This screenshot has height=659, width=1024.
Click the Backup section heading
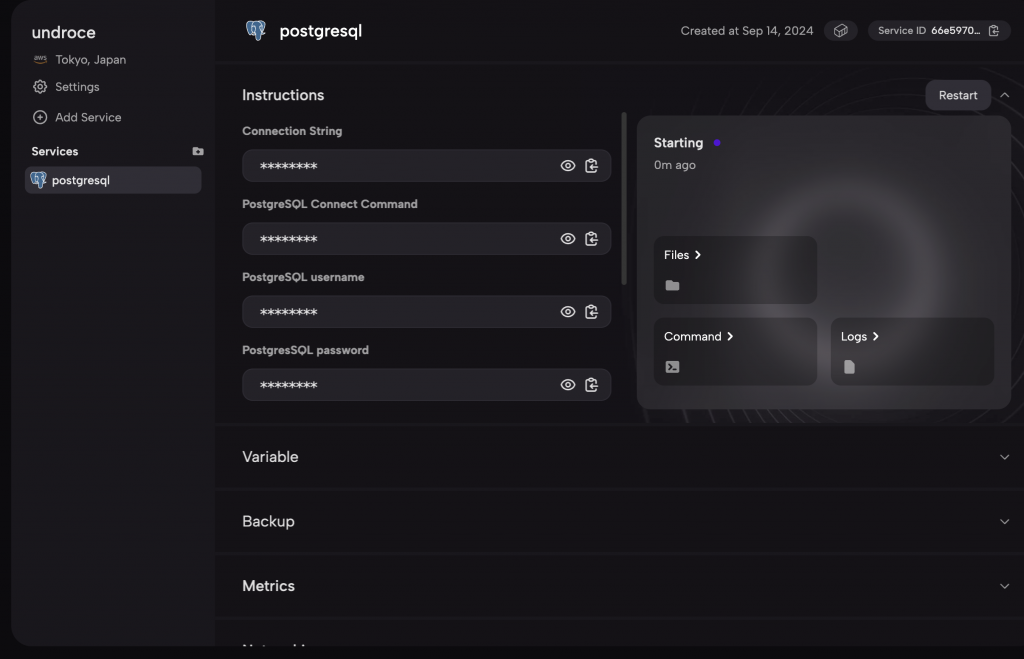[x=268, y=522]
